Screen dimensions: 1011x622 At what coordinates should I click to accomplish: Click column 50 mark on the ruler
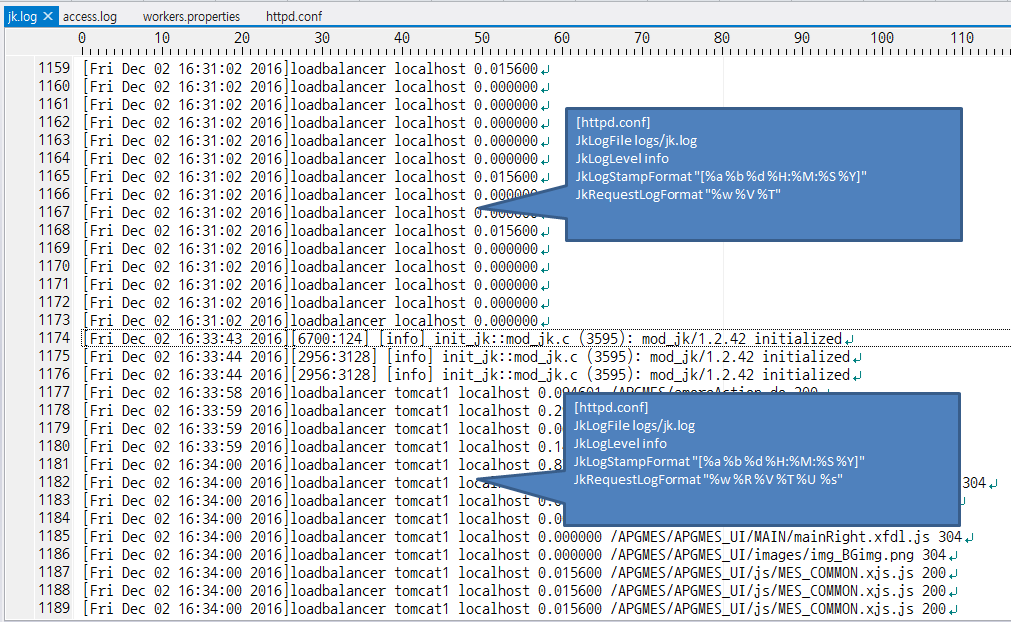pos(482,38)
